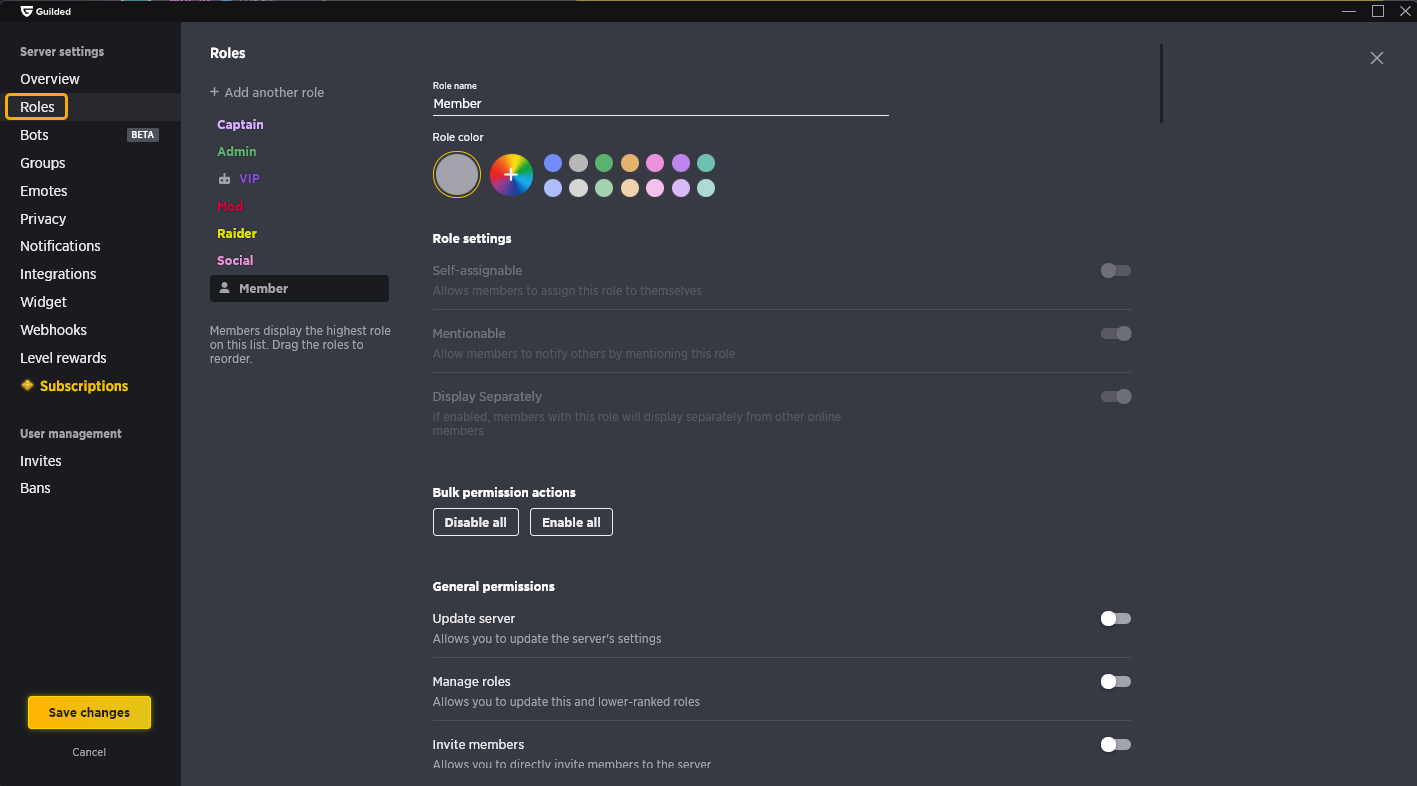Screen dimensions: 1417x786
Task: Open Bans under User management
Action: [x=35, y=488]
